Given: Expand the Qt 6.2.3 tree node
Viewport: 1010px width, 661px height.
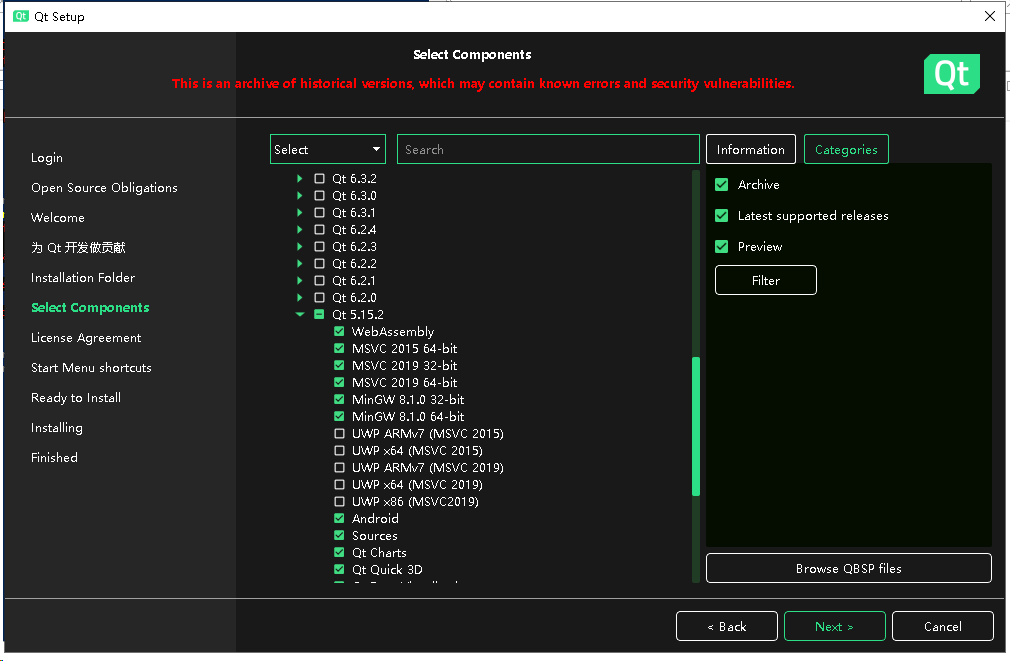Looking at the screenshot, I should 300,247.
